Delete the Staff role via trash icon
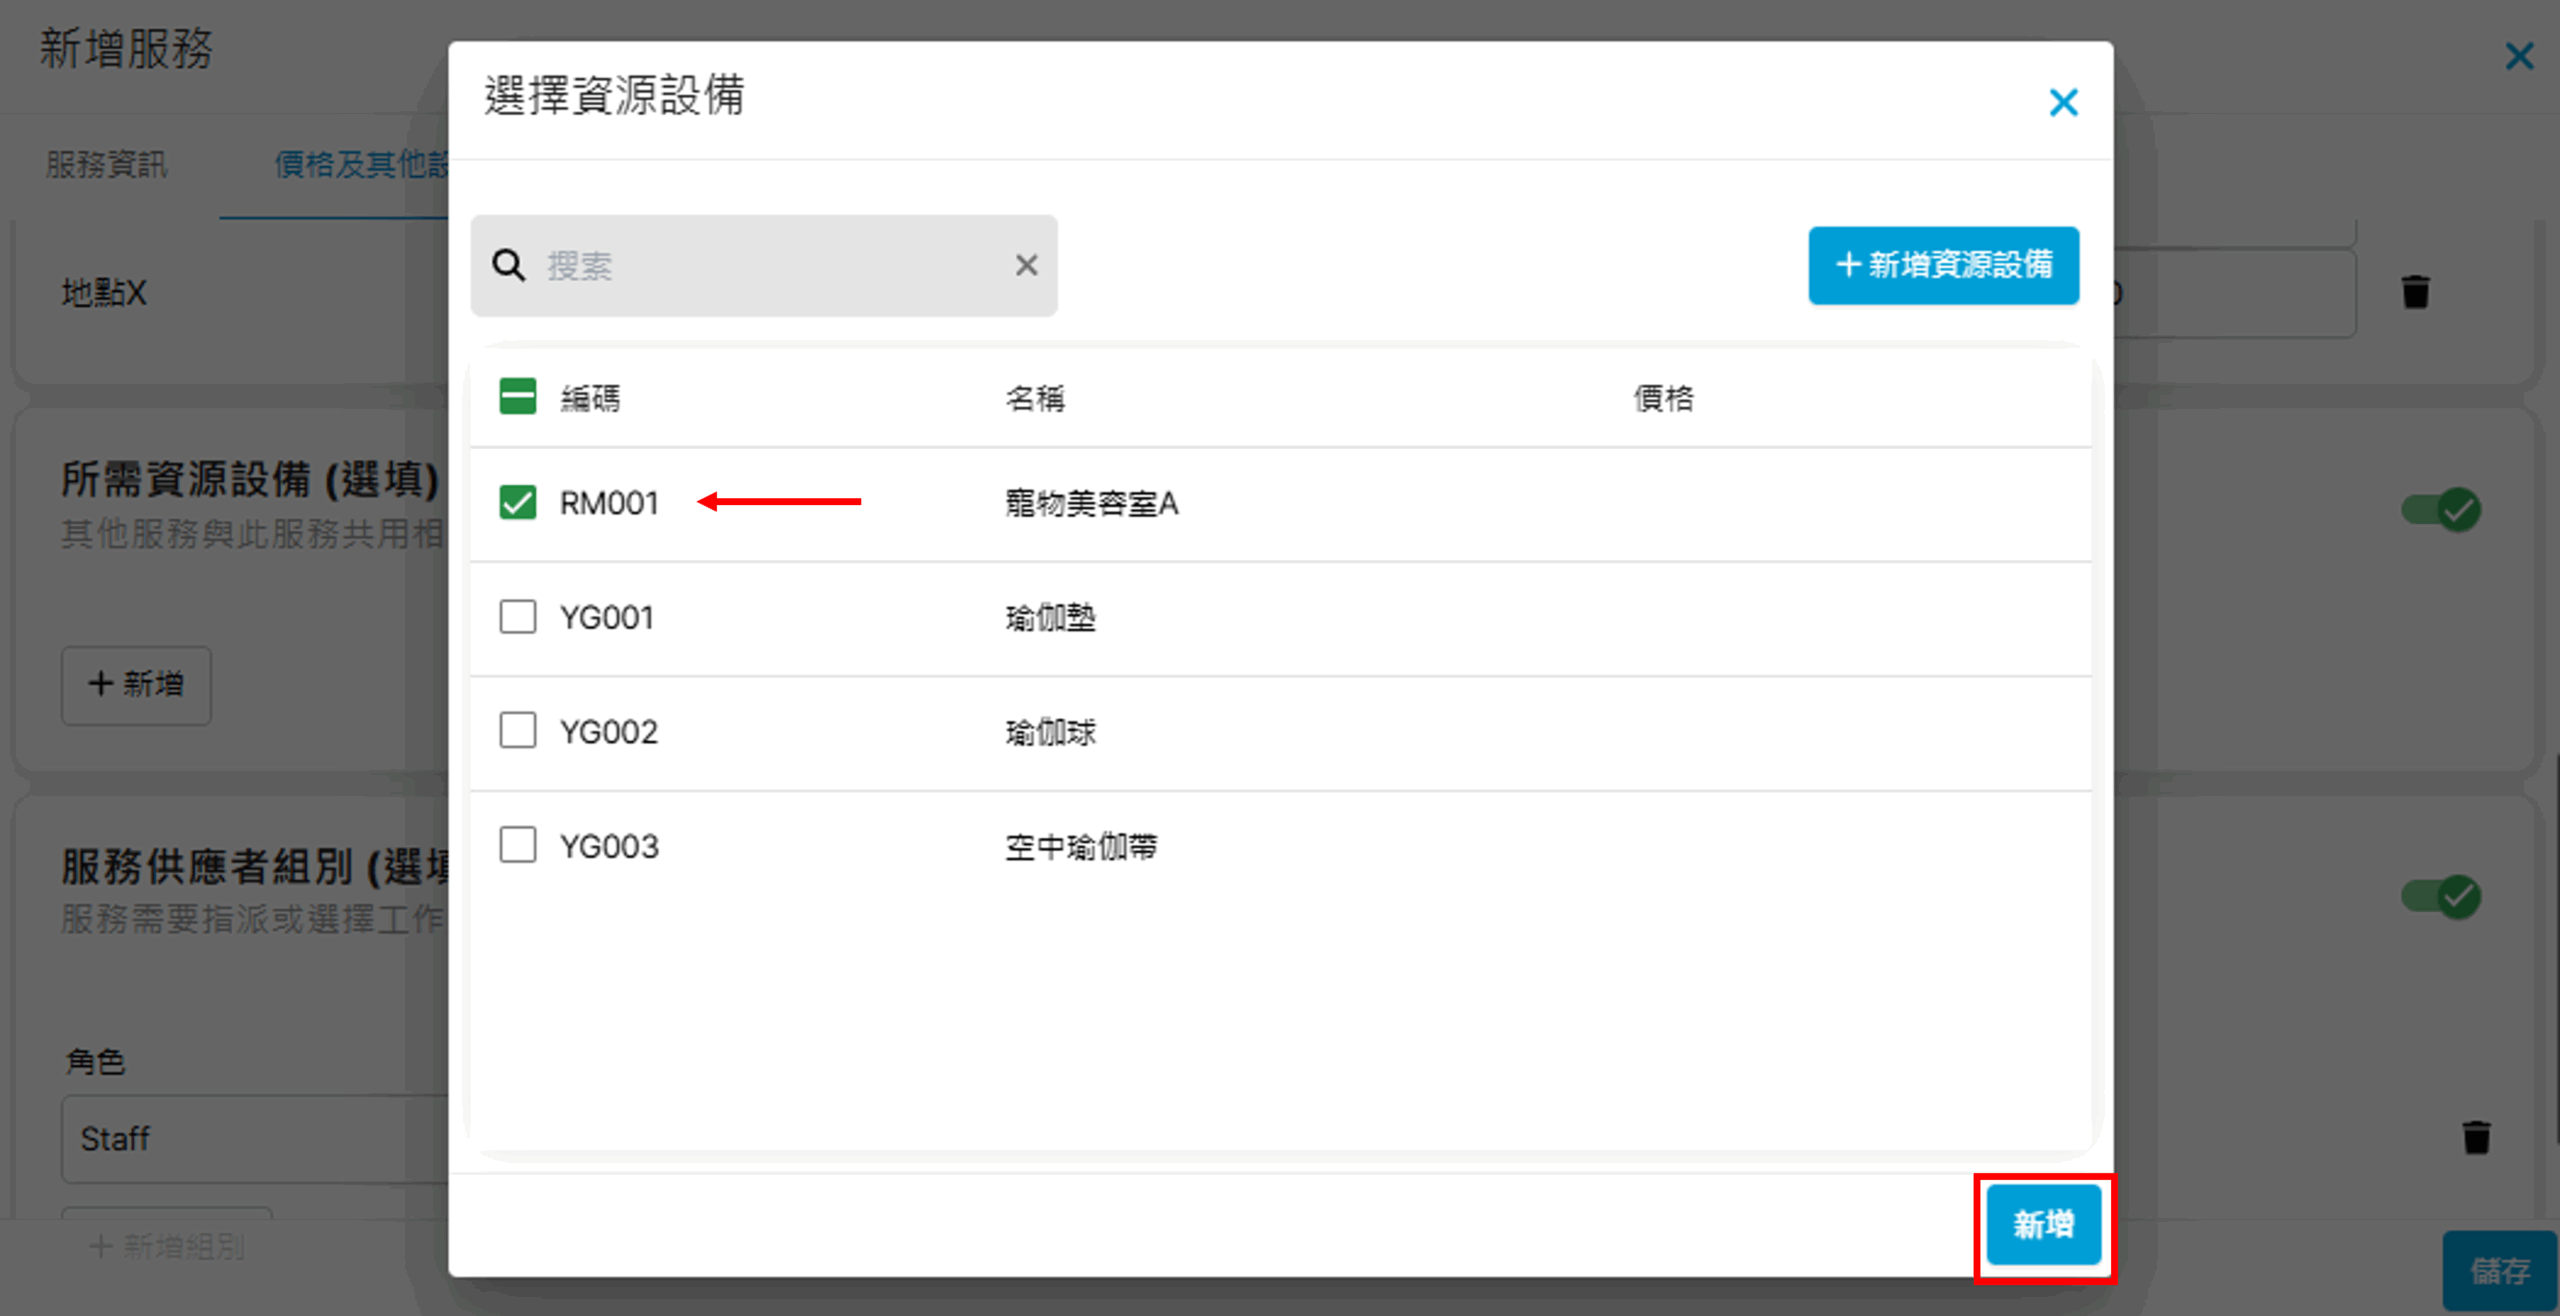 click(x=2476, y=1137)
